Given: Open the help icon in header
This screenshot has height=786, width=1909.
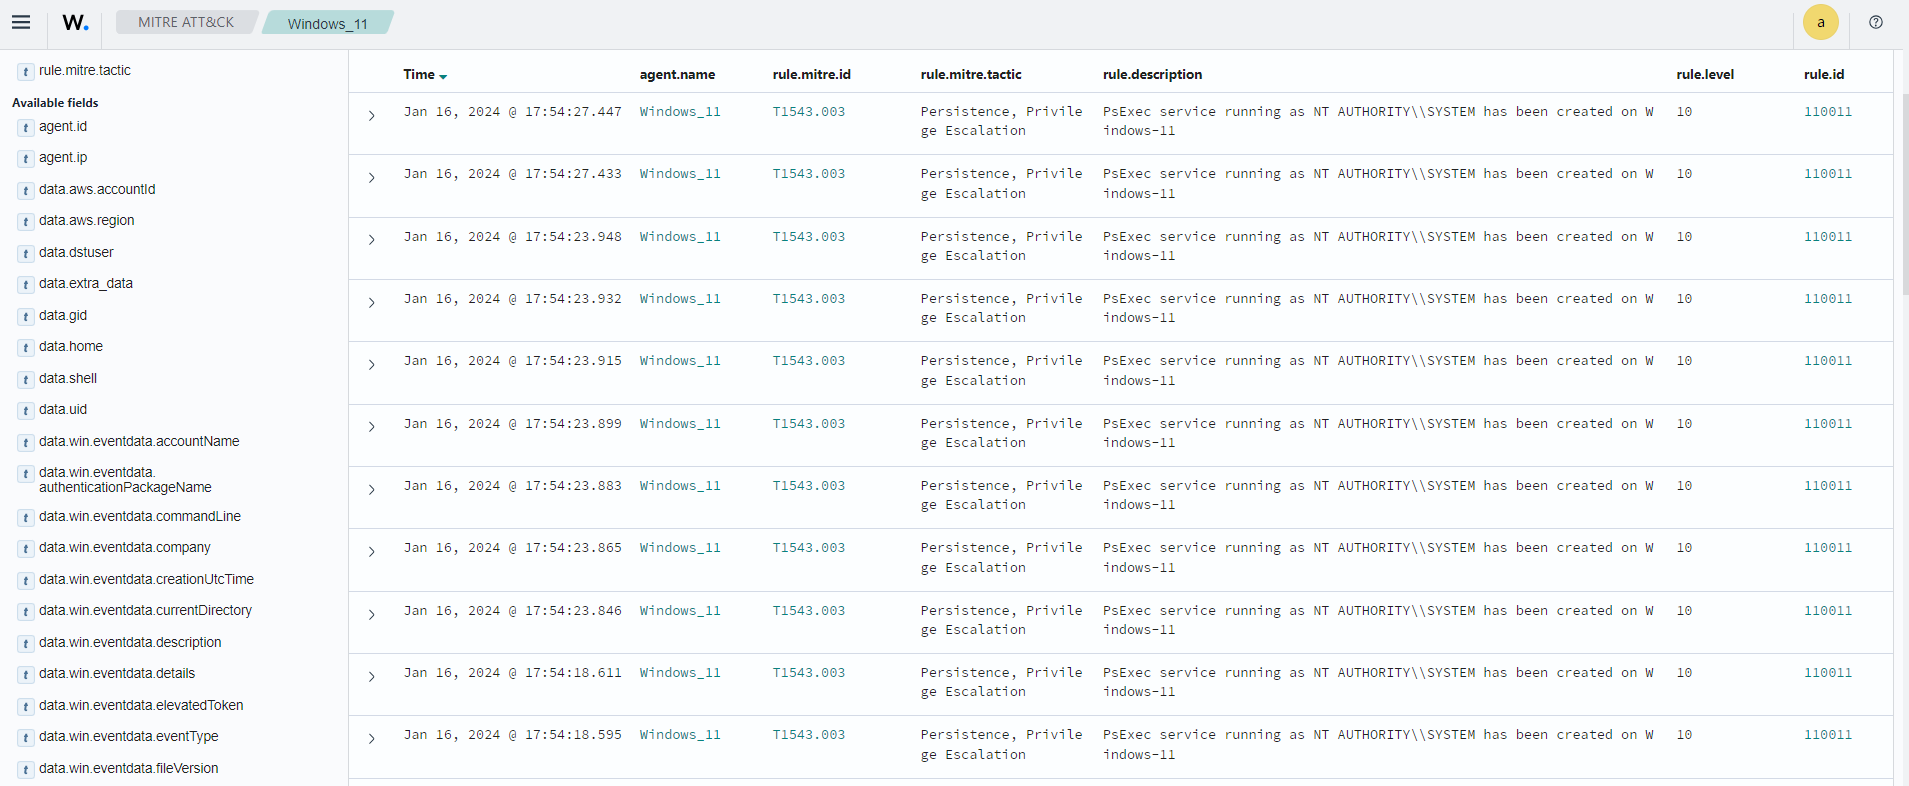Looking at the screenshot, I should pos(1876,22).
